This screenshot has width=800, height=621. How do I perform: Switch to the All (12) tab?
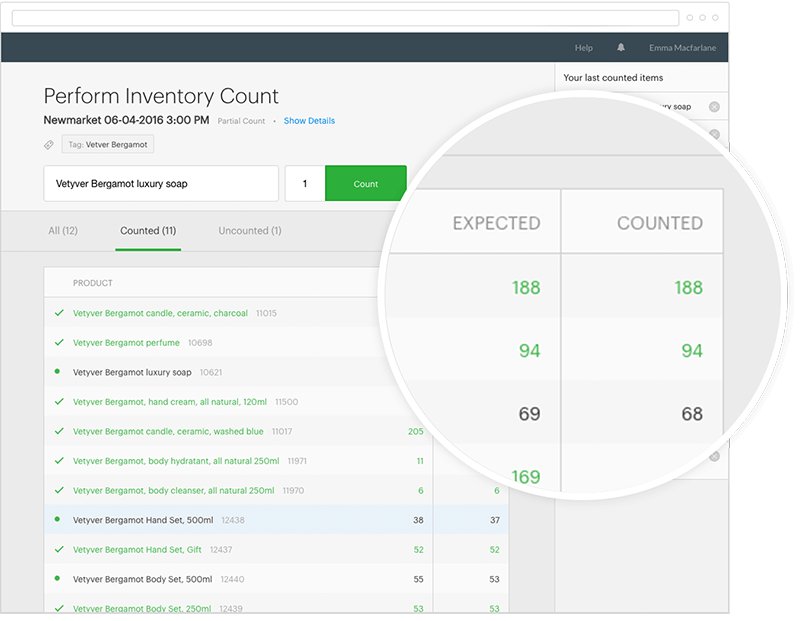click(63, 231)
